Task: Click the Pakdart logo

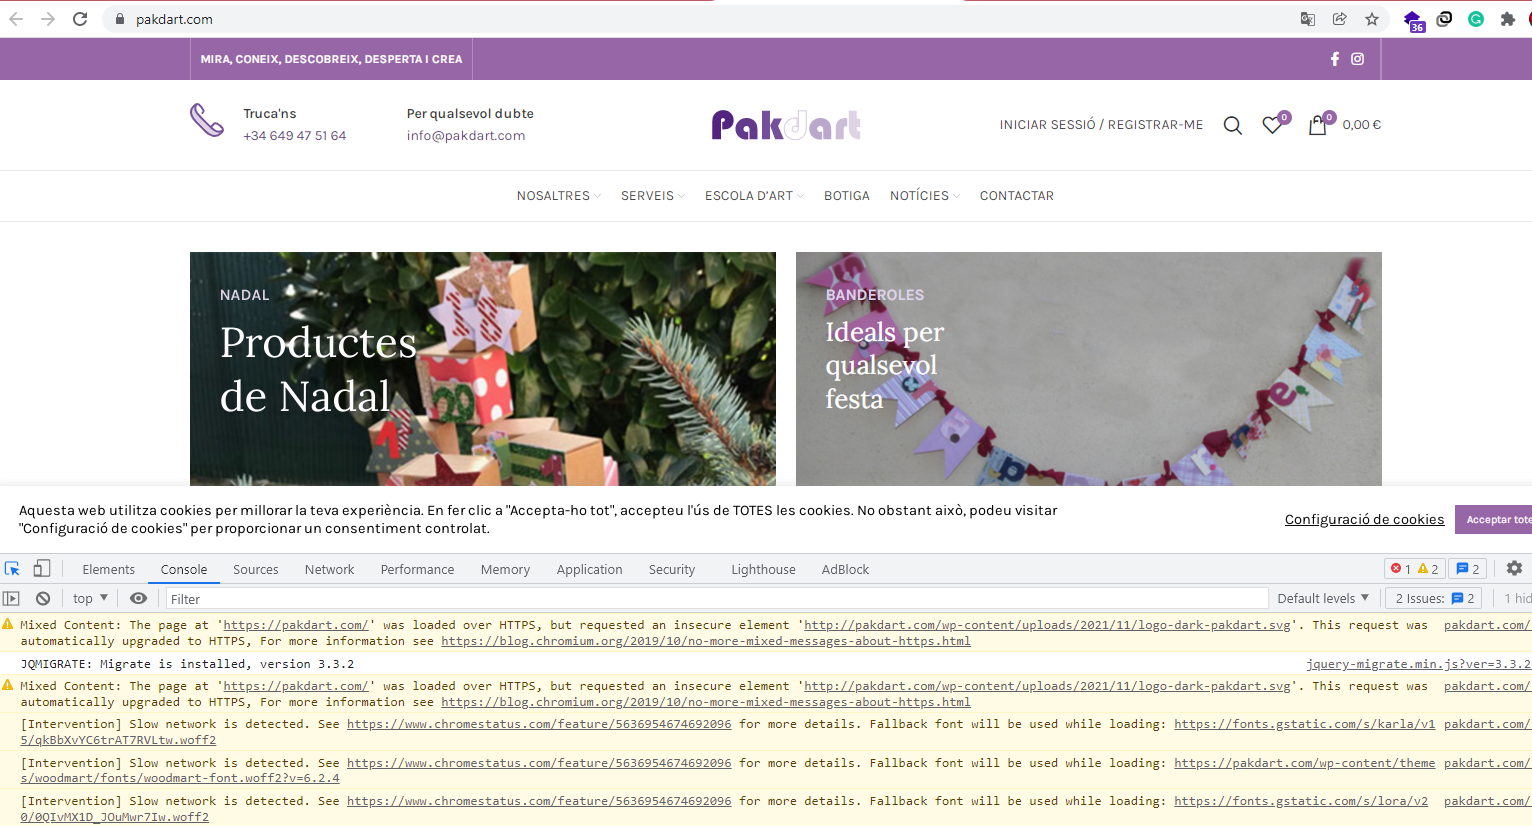Action: click(x=786, y=125)
